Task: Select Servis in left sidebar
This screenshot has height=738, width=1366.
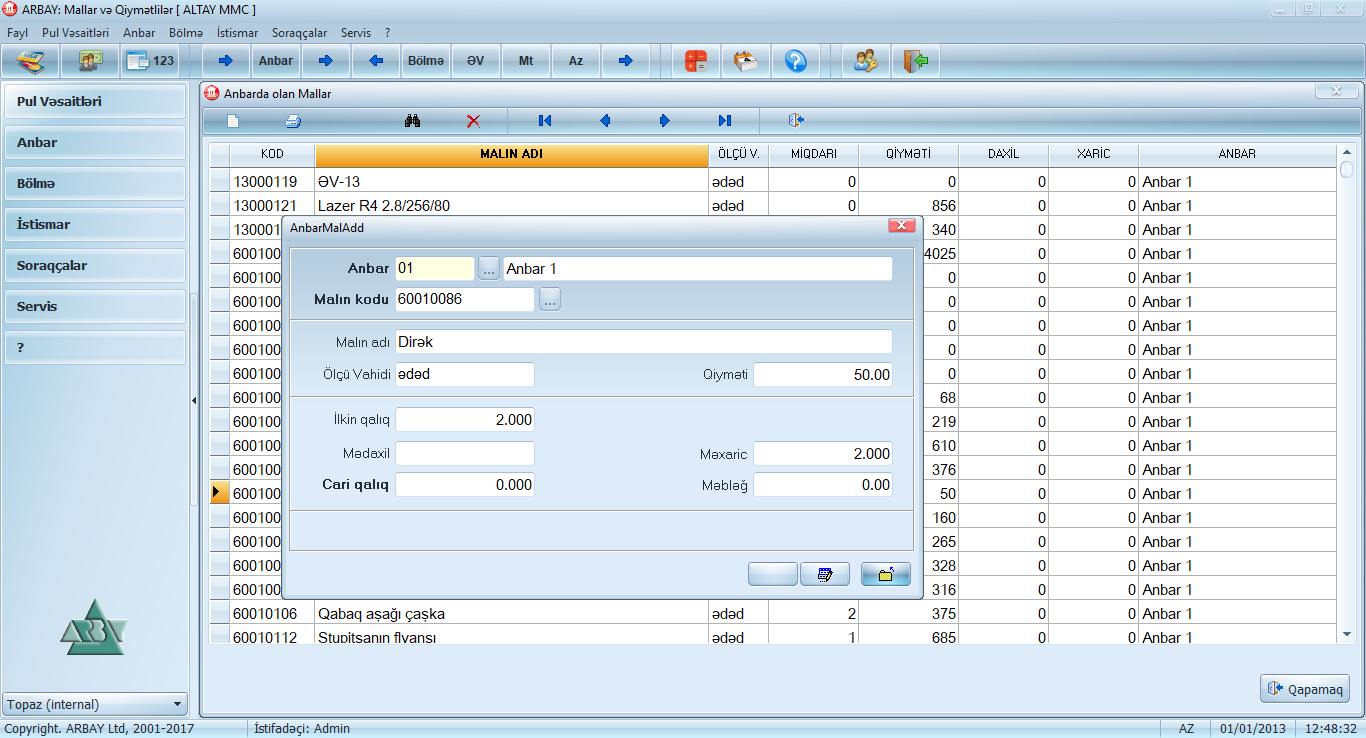Action: [95, 306]
